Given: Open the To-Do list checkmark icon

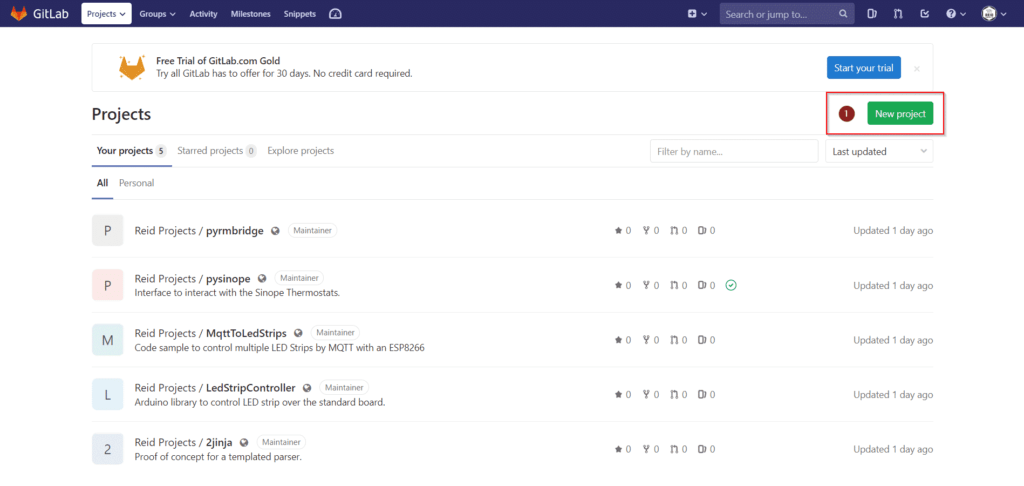Looking at the screenshot, I should pyautogui.click(x=924, y=14).
